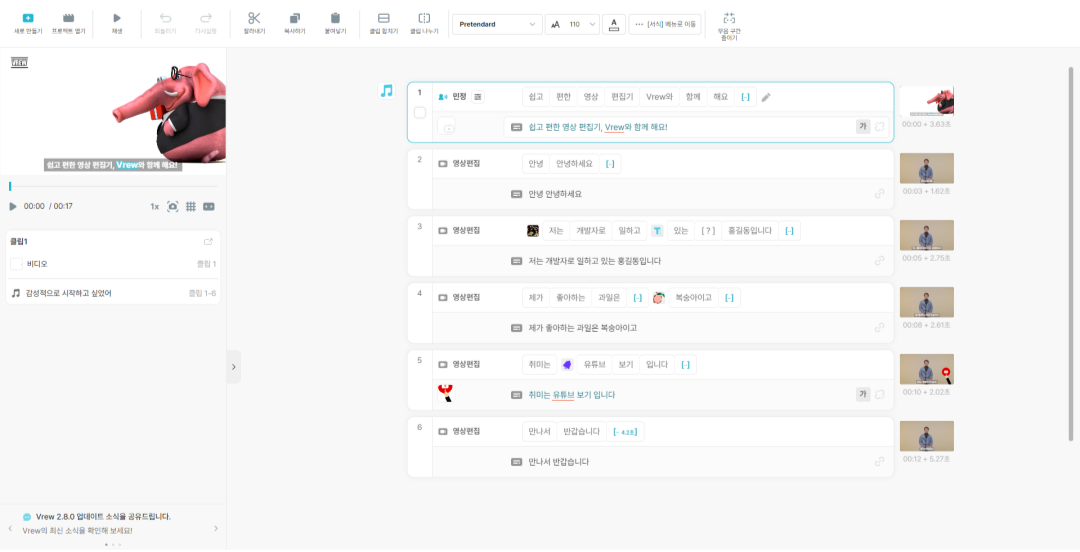Toggle the subtitle link icon in clip 3
This screenshot has height=552, width=1080.
(880, 260)
